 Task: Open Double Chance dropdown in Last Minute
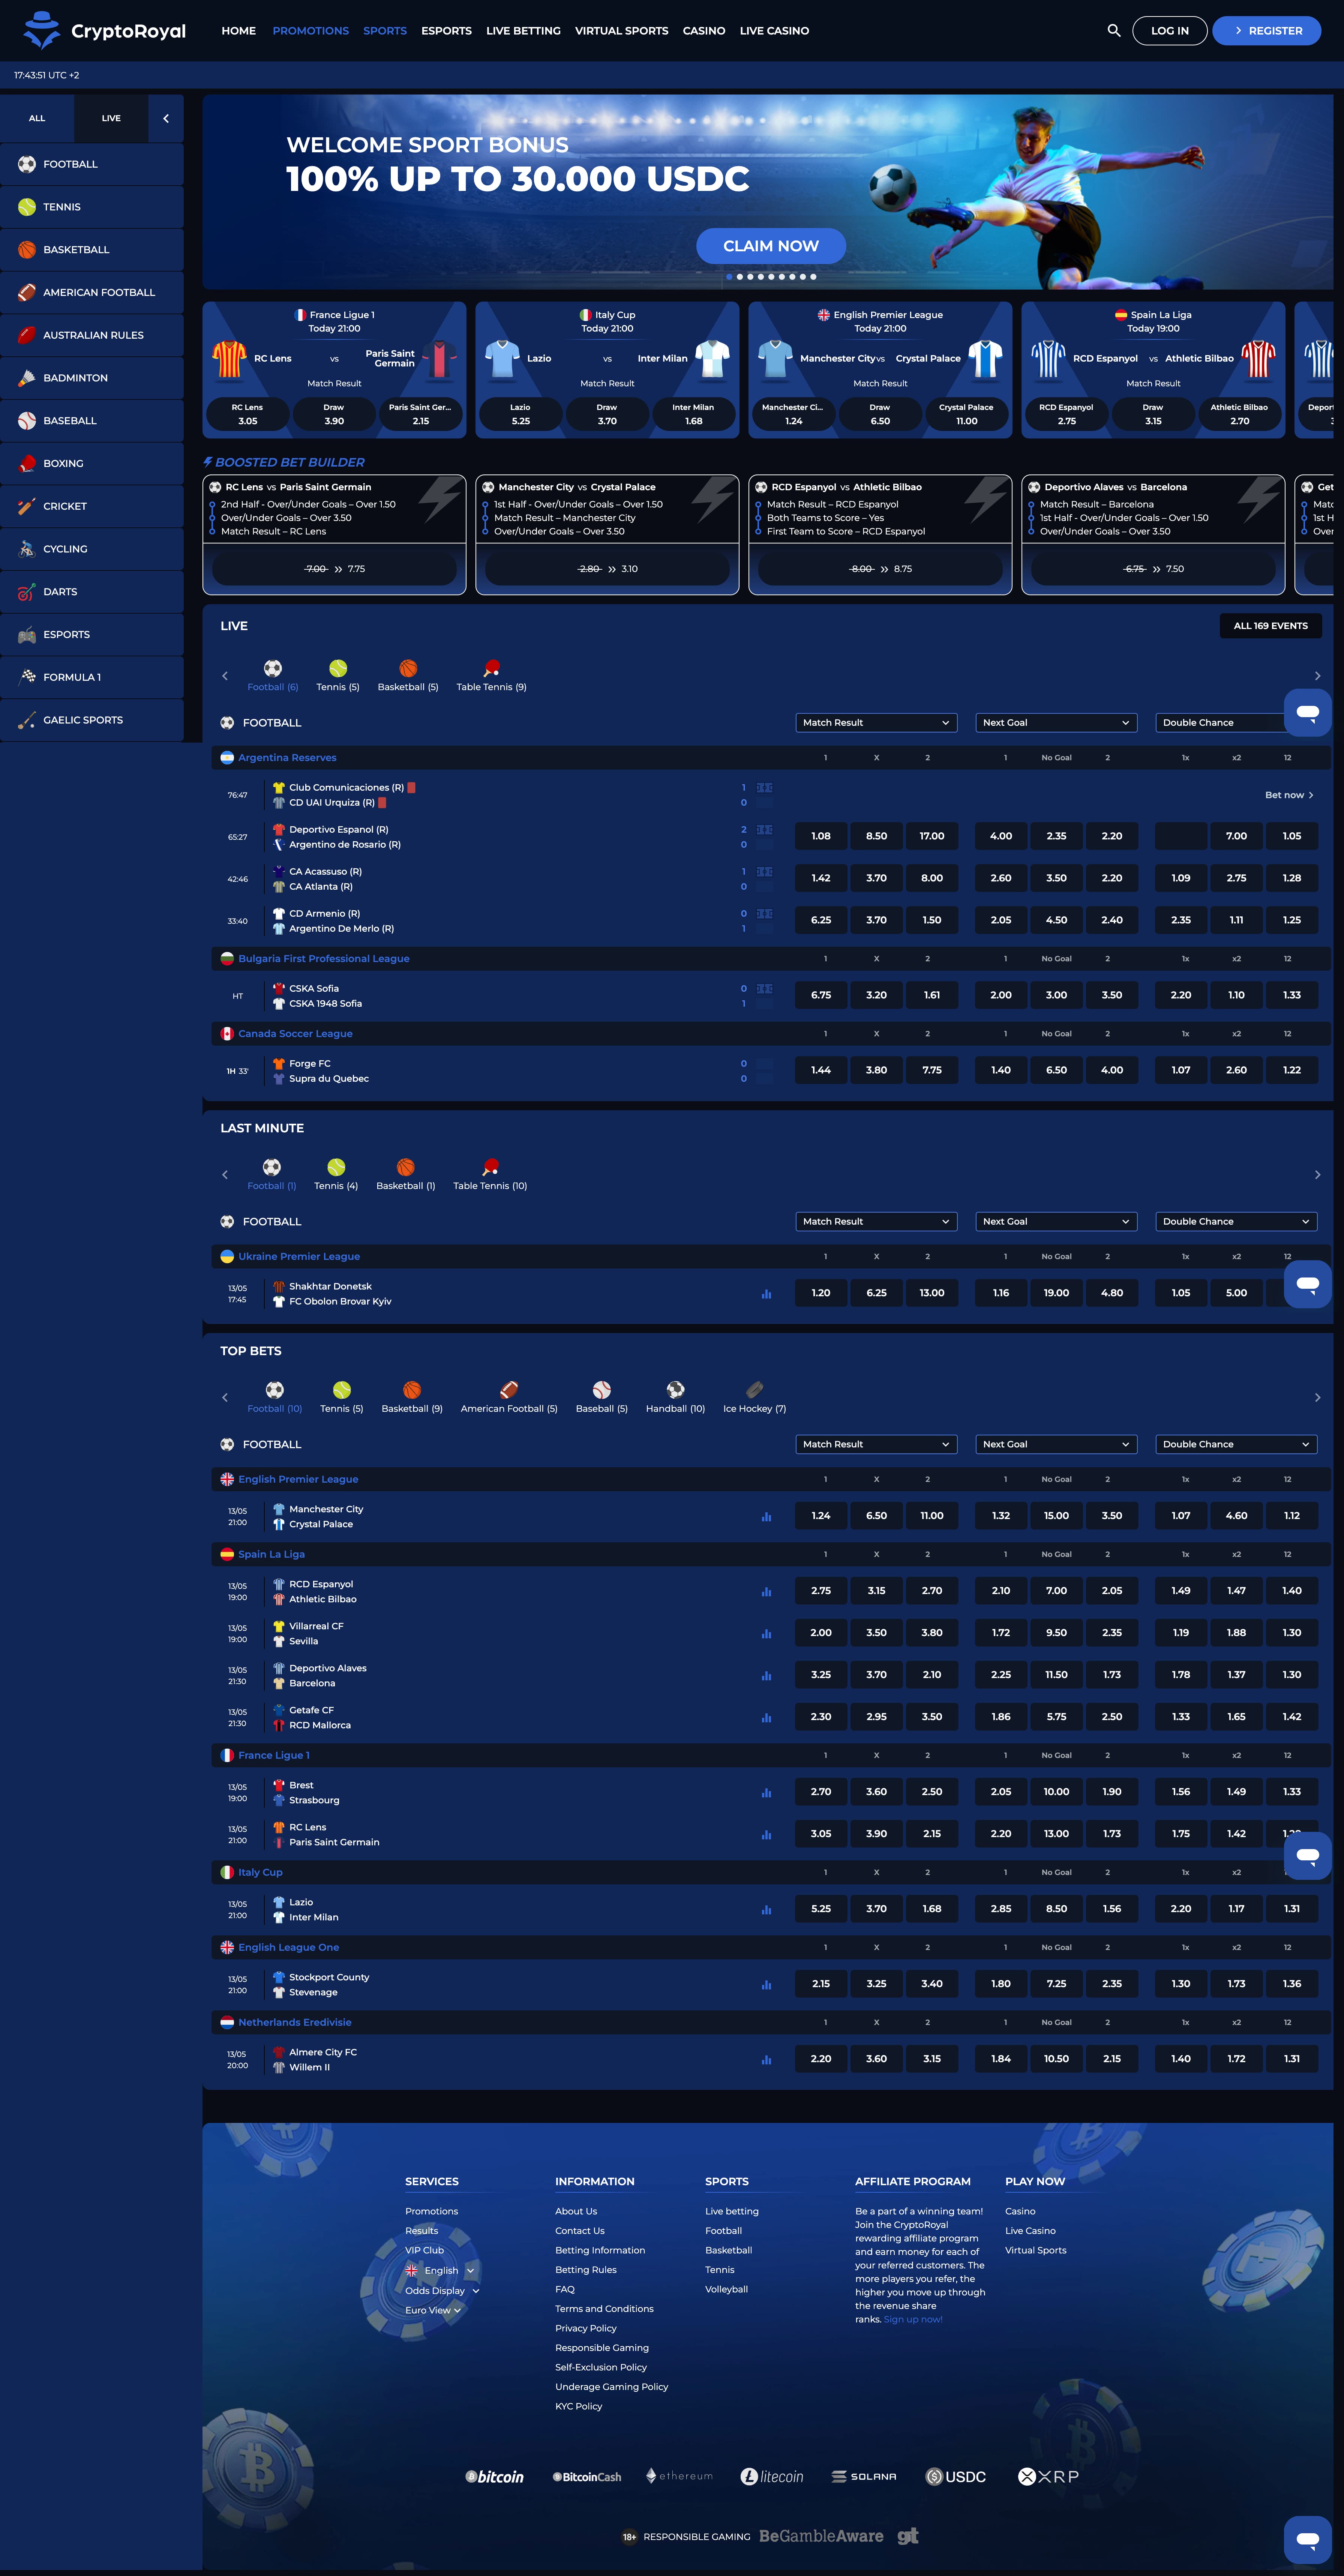pyautogui.click(x=1236, y=1222)
